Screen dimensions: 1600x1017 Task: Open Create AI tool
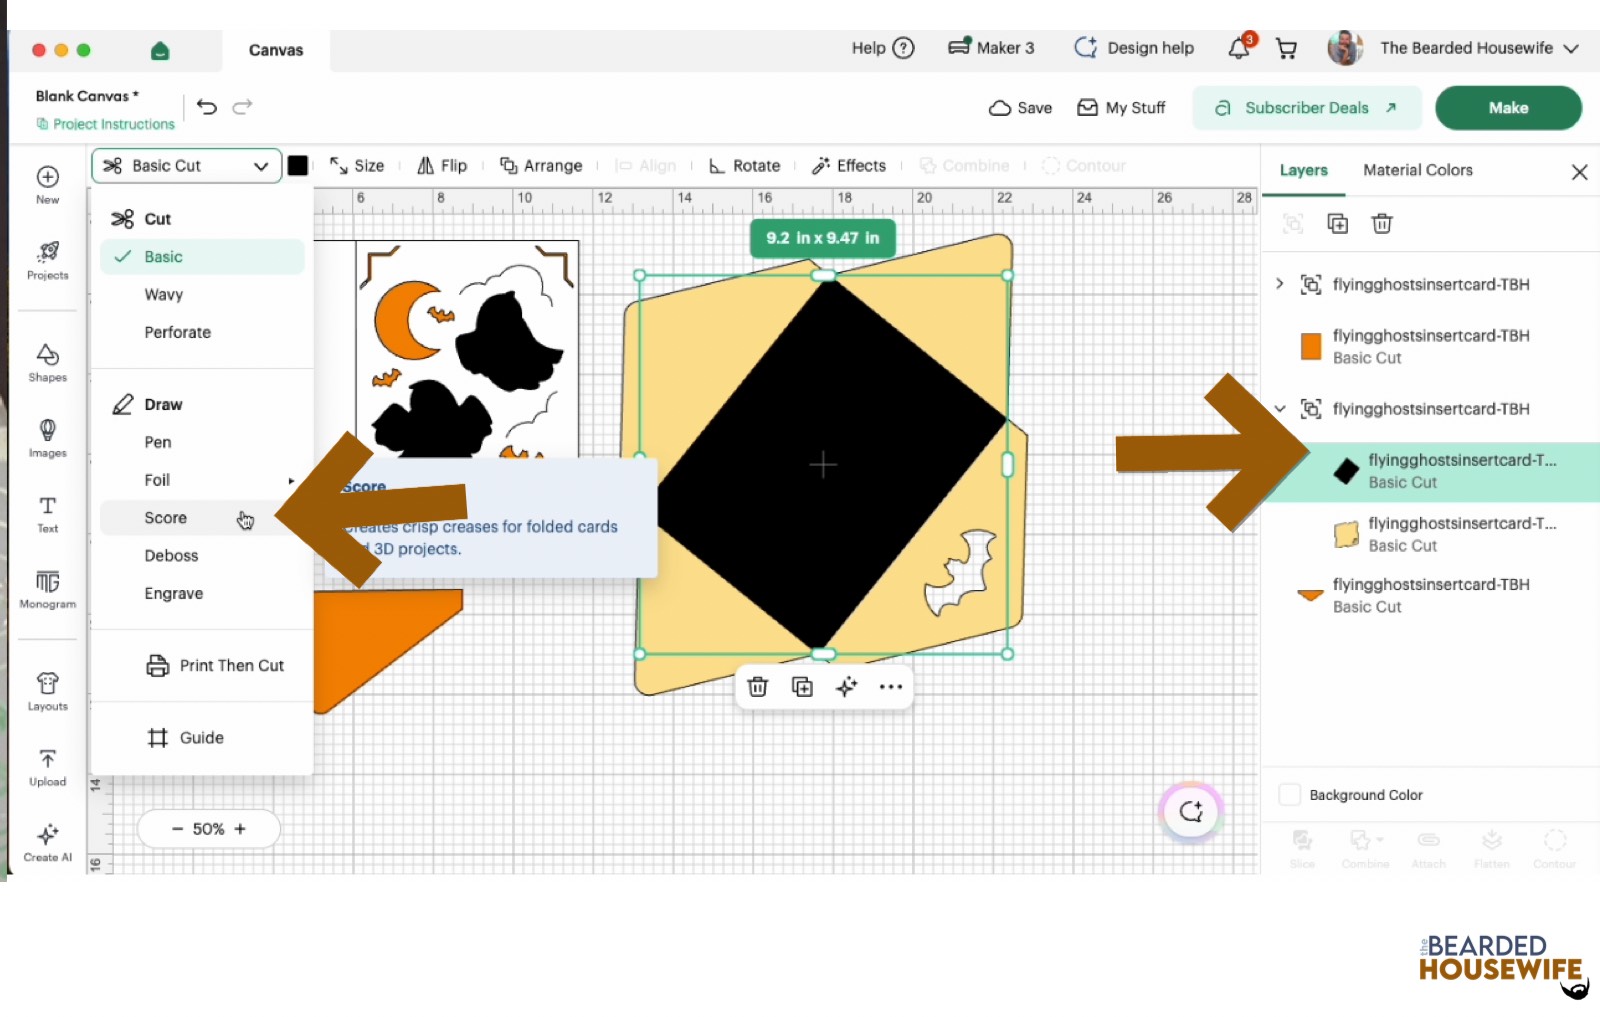[x=47, y=842]
